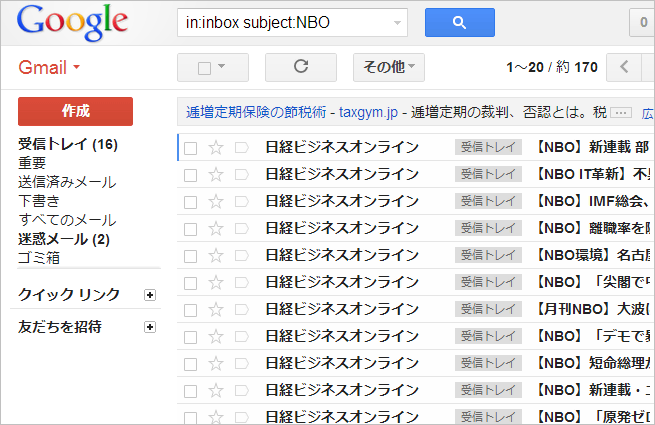Check the 【NBO環境】名古 email checkbox
655x425 pixels.
190,256
